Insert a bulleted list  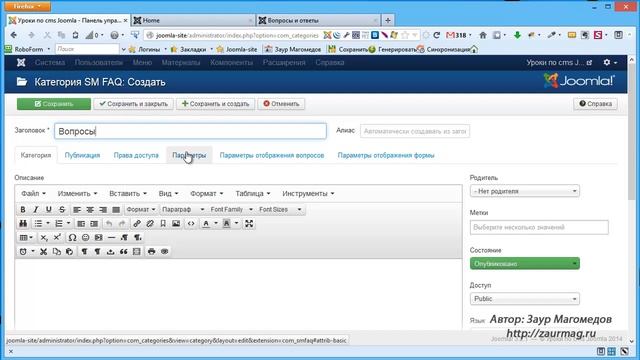coord(38,223)
